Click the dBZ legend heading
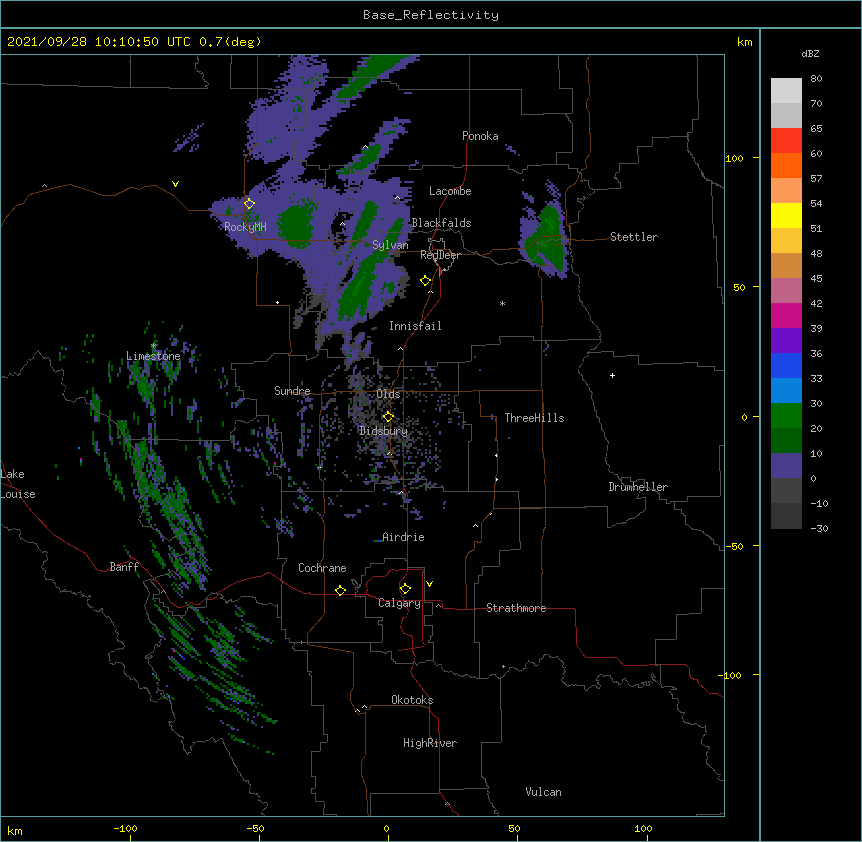The image size is (862, 842). pyautogui.click(x=810, y=54)
